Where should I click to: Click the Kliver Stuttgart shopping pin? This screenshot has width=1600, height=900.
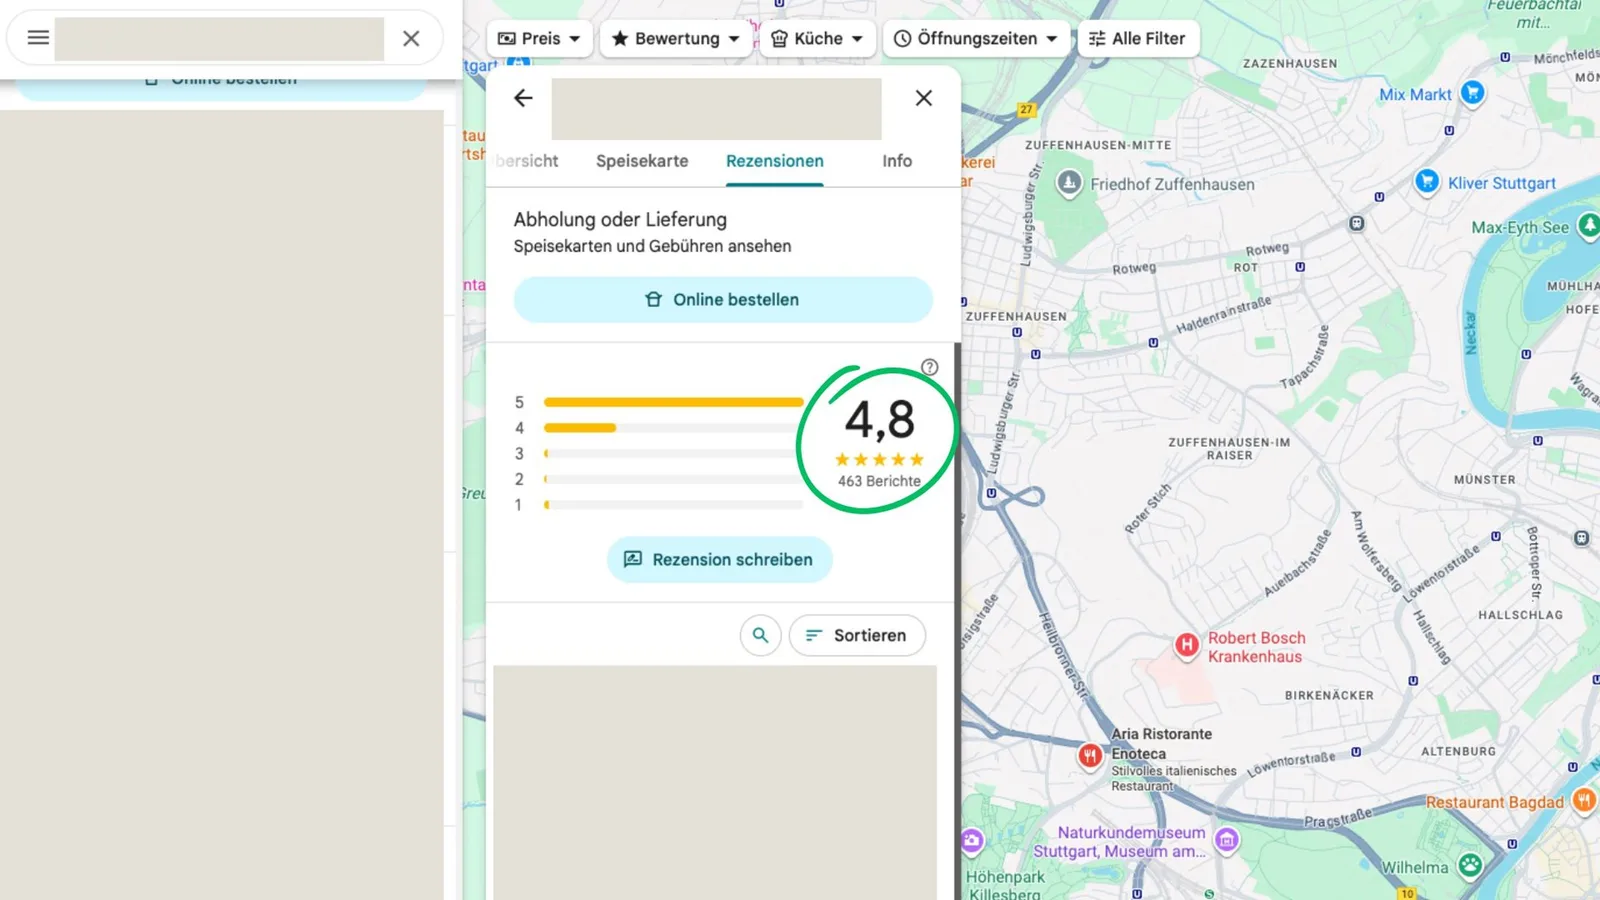[1427, 181]
